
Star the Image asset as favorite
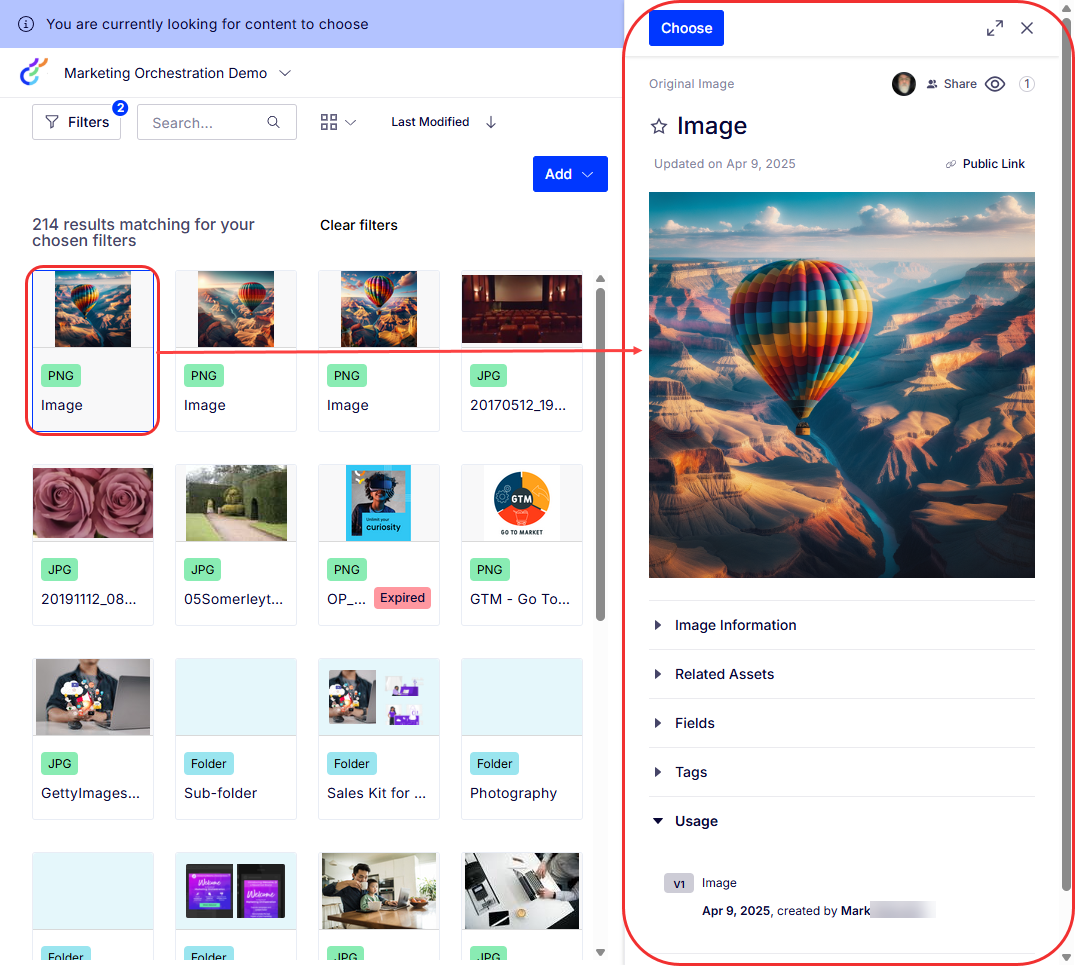click(659, 126)
